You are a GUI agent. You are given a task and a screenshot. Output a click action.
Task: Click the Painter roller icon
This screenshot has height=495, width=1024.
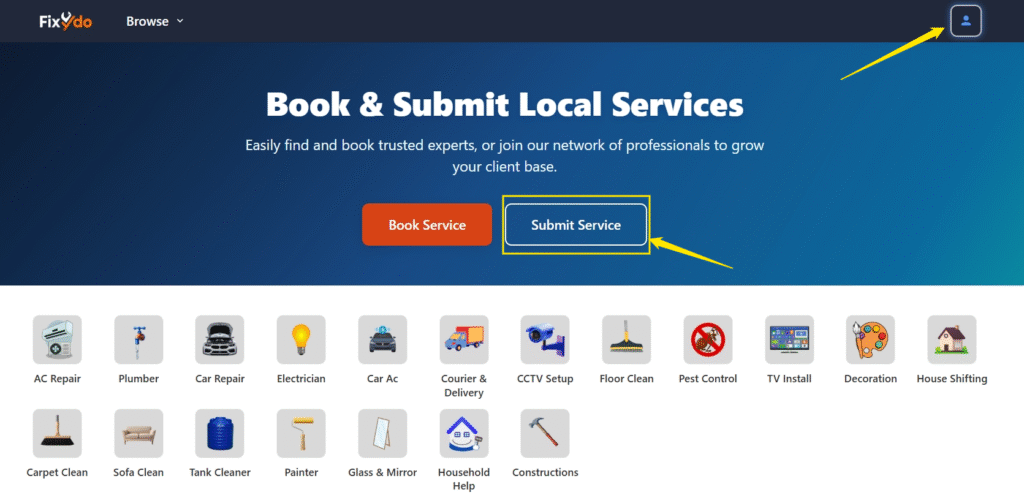pyautogui.click(x=301, y=433)
